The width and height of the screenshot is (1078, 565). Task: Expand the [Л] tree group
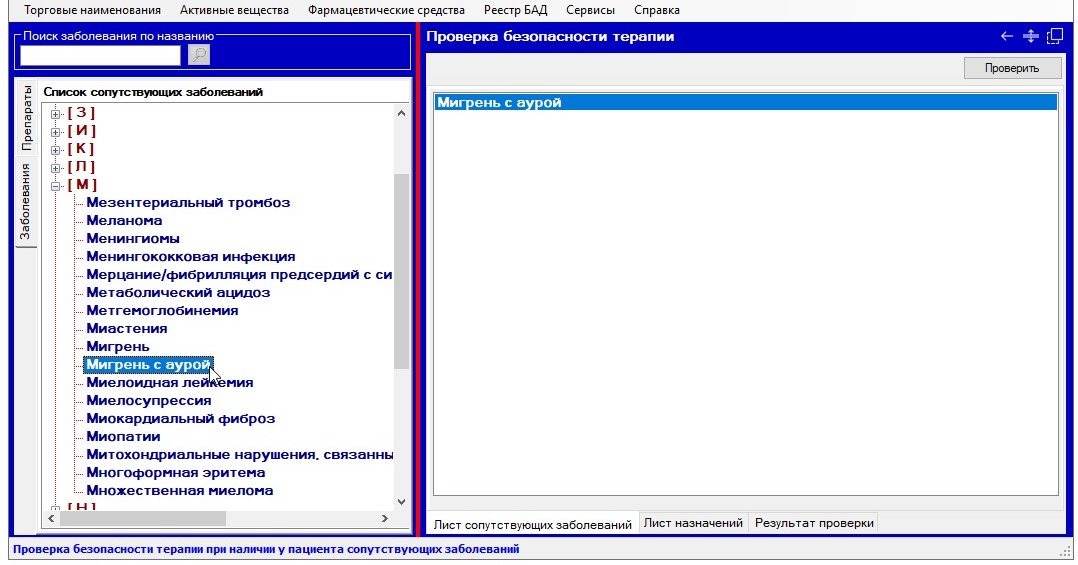click(x=56, y=167)
